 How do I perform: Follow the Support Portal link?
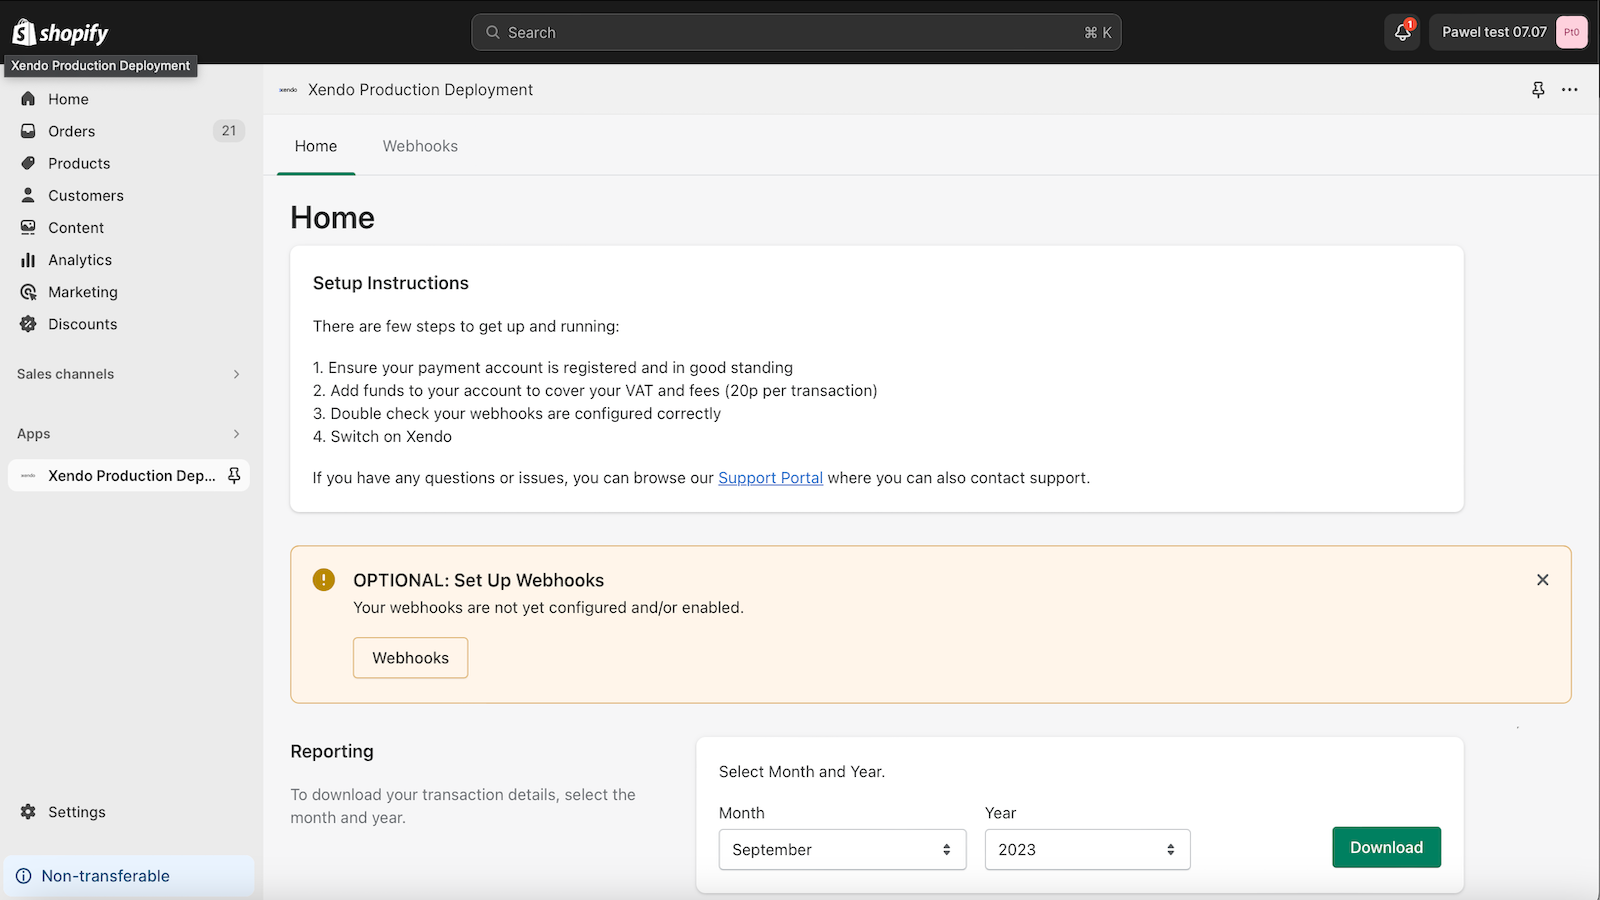[771, 478]
